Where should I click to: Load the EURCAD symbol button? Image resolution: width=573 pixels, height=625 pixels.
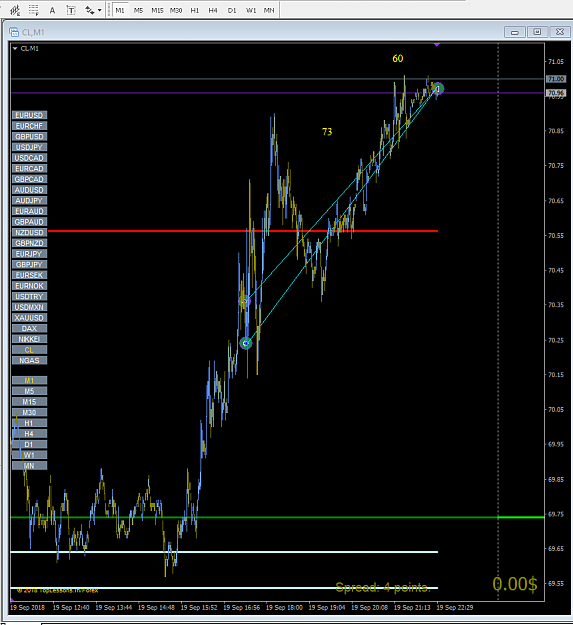[x=29, y=169]
